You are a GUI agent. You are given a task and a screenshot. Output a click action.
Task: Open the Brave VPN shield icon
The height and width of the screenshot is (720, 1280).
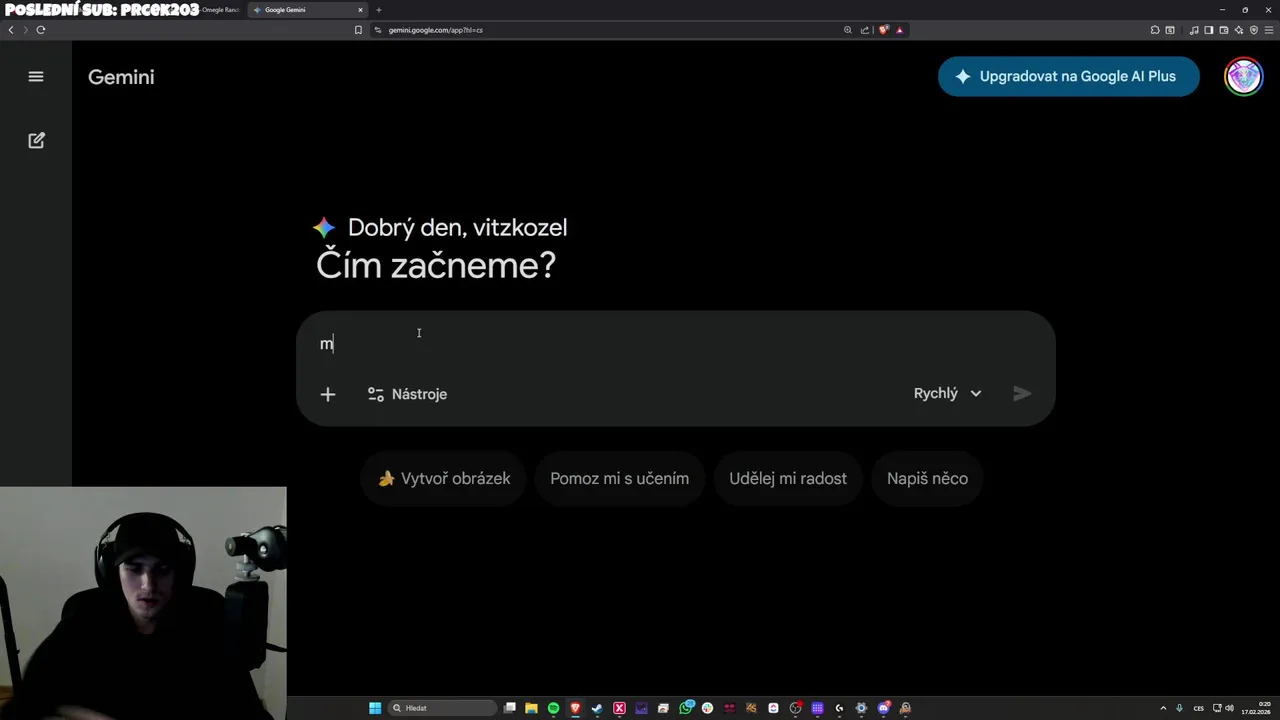point(1254,30)
